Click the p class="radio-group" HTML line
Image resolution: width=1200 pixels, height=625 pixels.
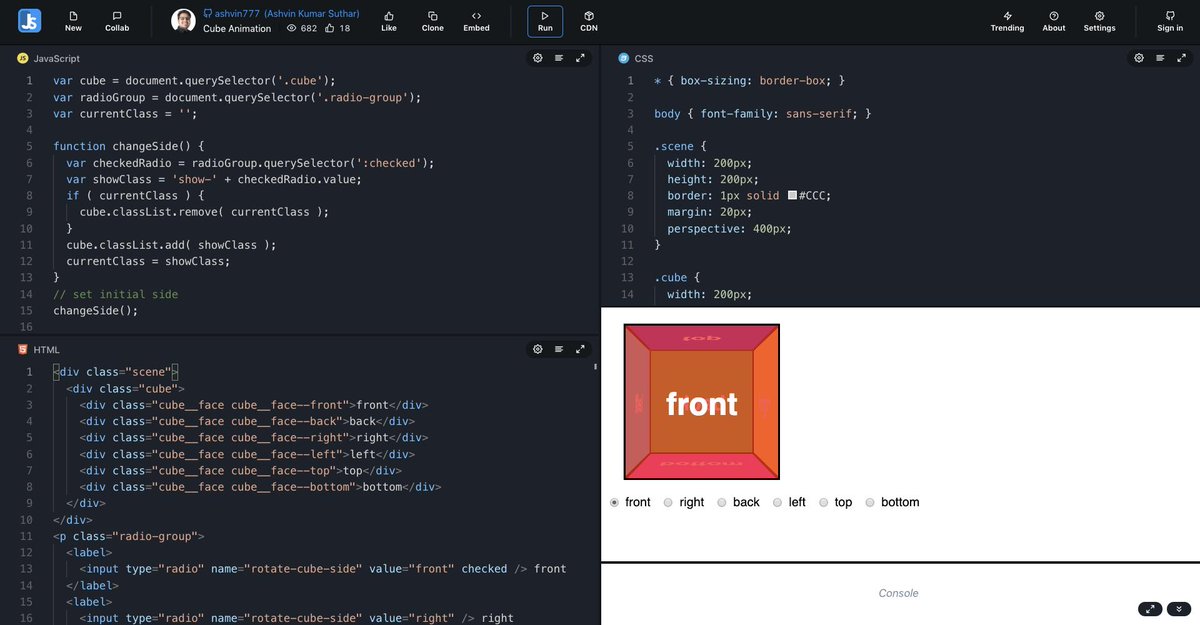coord(129,536)
